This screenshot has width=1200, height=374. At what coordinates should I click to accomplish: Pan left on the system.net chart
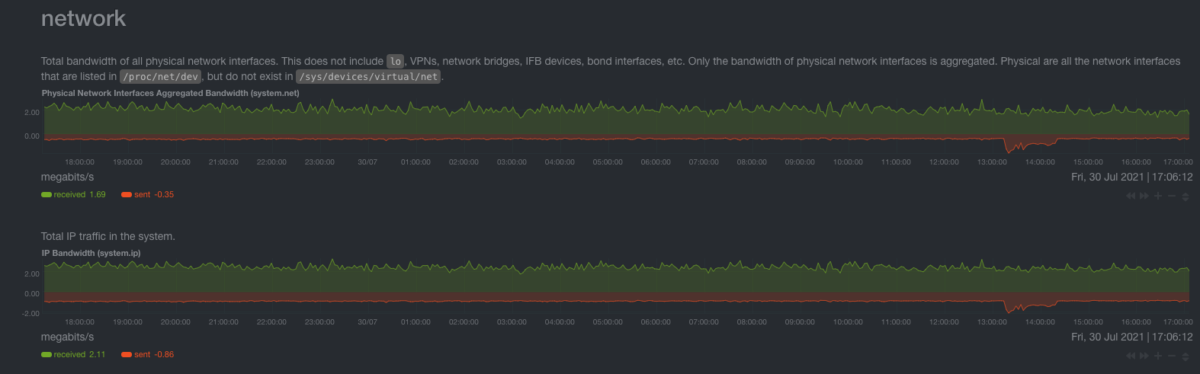pos(1131,196)
